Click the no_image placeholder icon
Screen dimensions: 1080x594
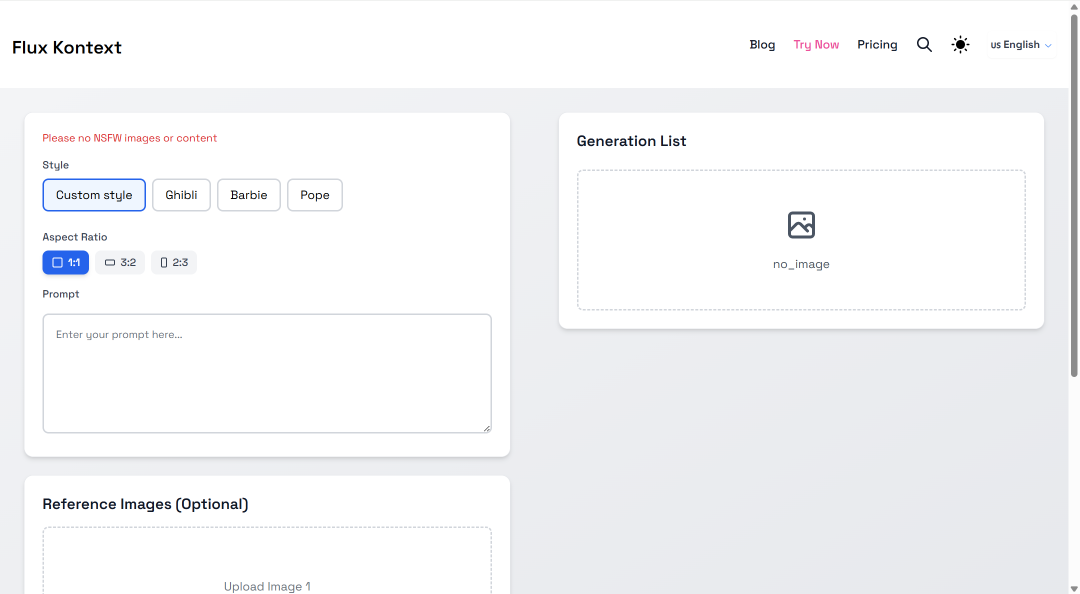click(801, 225)
